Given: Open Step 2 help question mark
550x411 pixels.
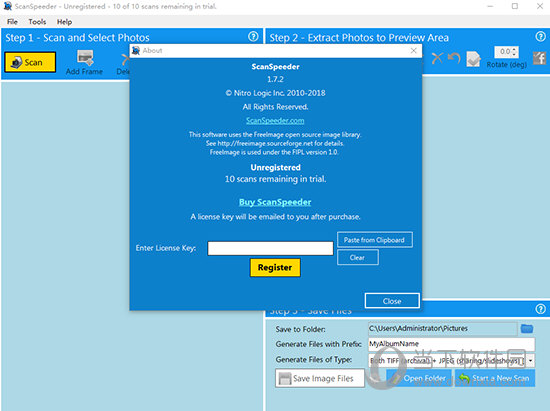Looking at the screenshot, I should coord(541,36).
